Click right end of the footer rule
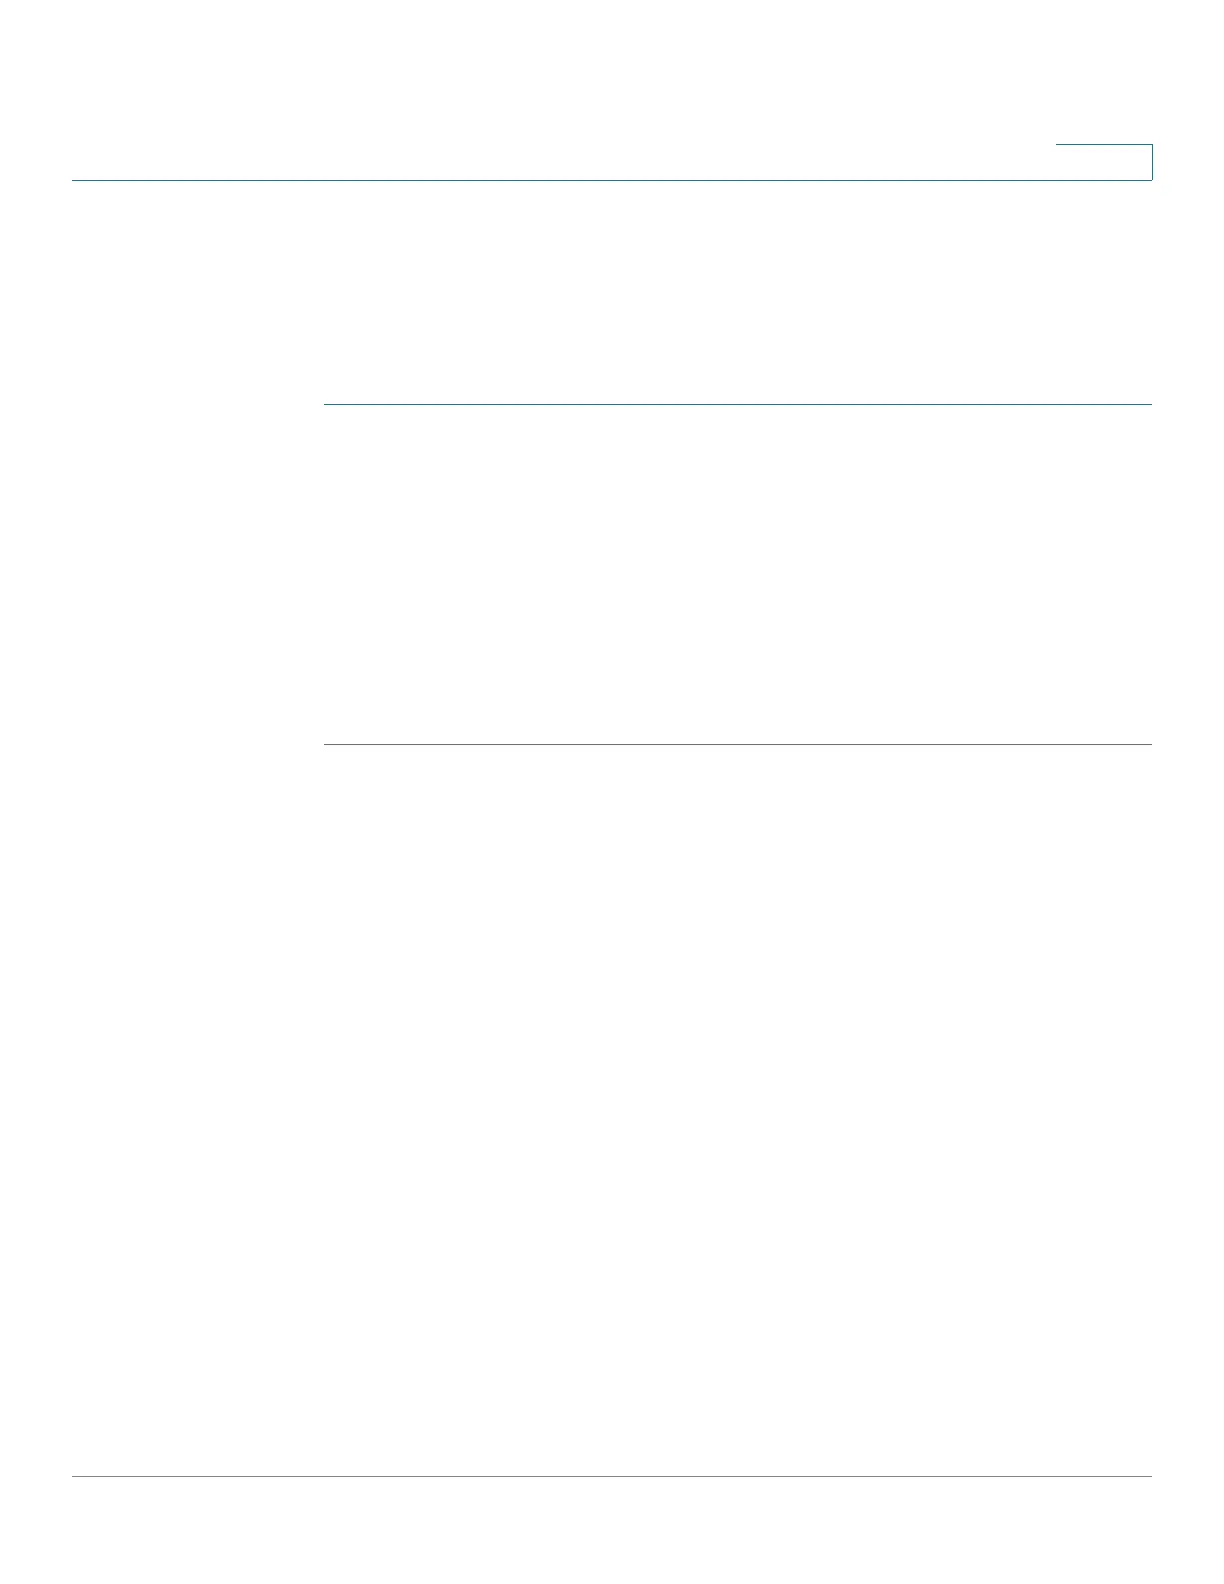 click(x=1149, y=1476)
